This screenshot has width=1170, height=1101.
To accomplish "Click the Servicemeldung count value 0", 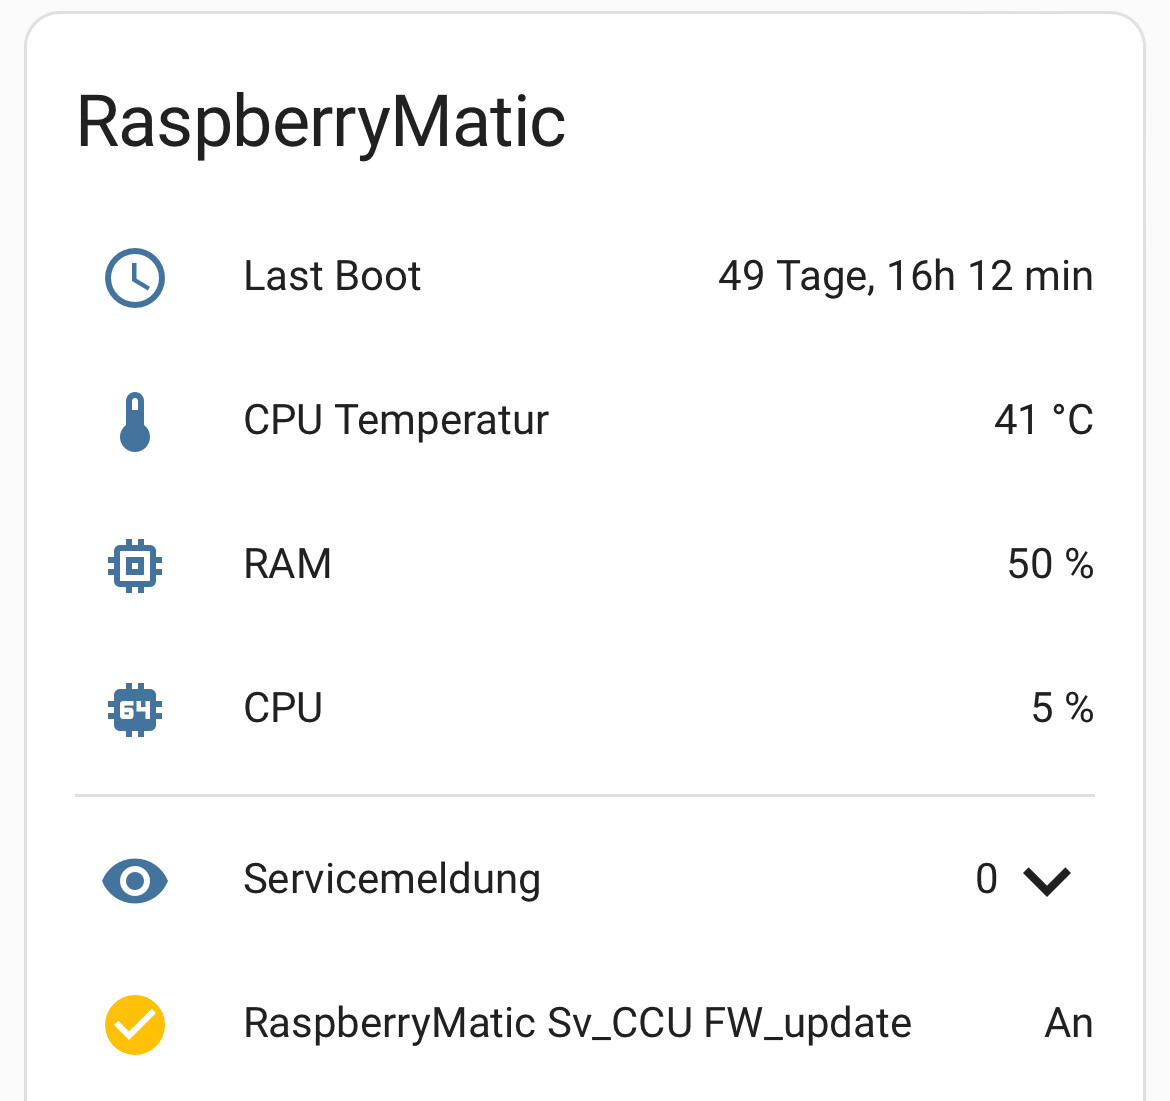I will (986, 879).
